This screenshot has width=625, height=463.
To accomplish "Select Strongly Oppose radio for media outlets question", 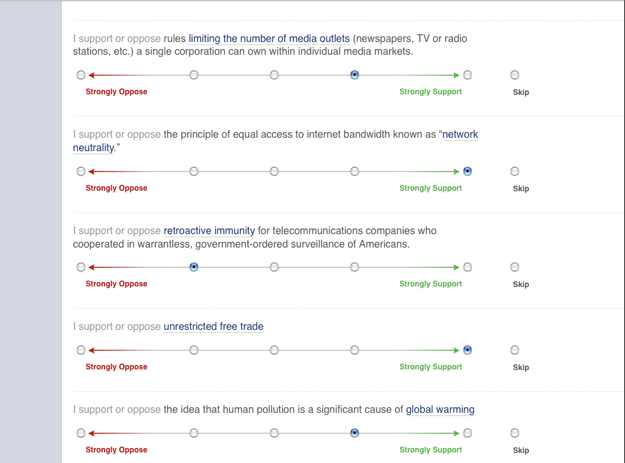I will 81,75.
